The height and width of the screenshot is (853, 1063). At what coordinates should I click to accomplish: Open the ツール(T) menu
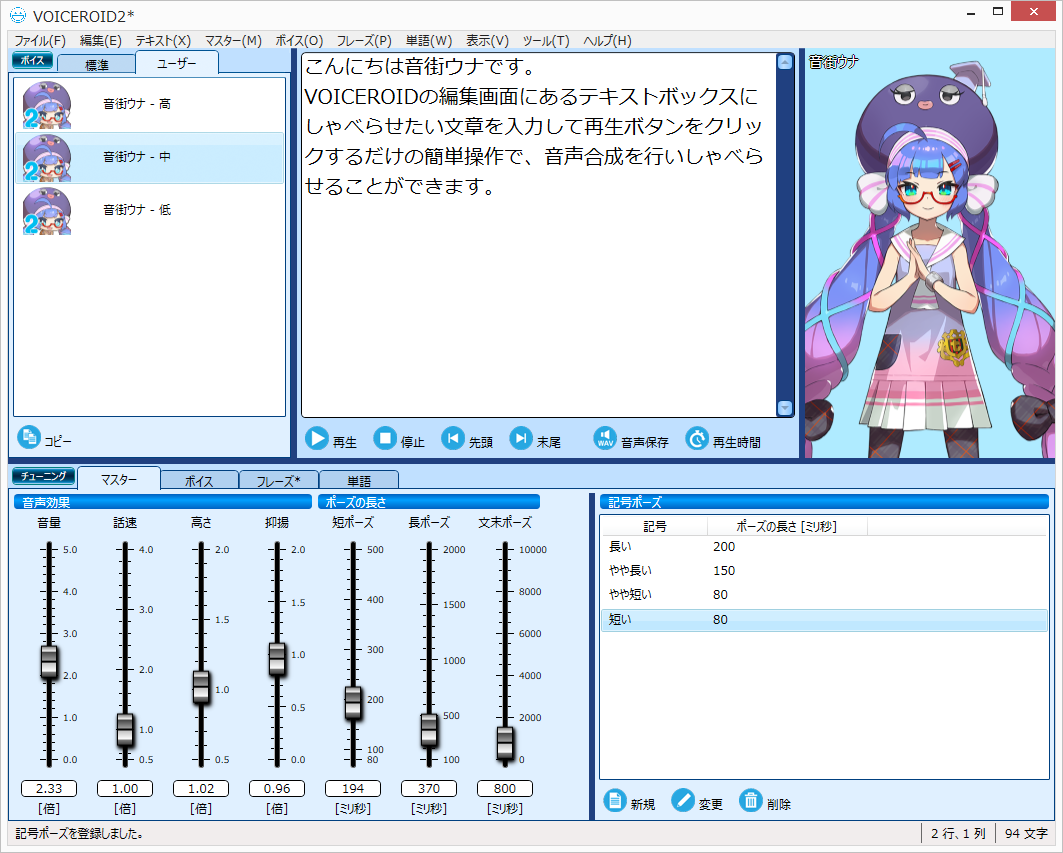point(546,41)
